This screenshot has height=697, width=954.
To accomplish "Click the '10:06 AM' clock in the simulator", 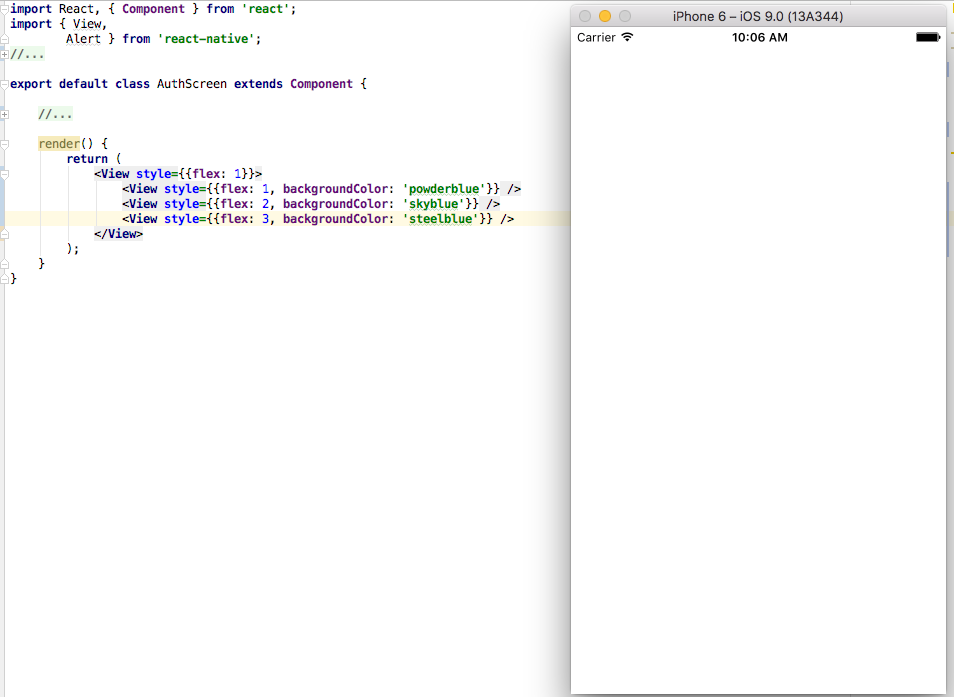I will (x=759, y=37).
